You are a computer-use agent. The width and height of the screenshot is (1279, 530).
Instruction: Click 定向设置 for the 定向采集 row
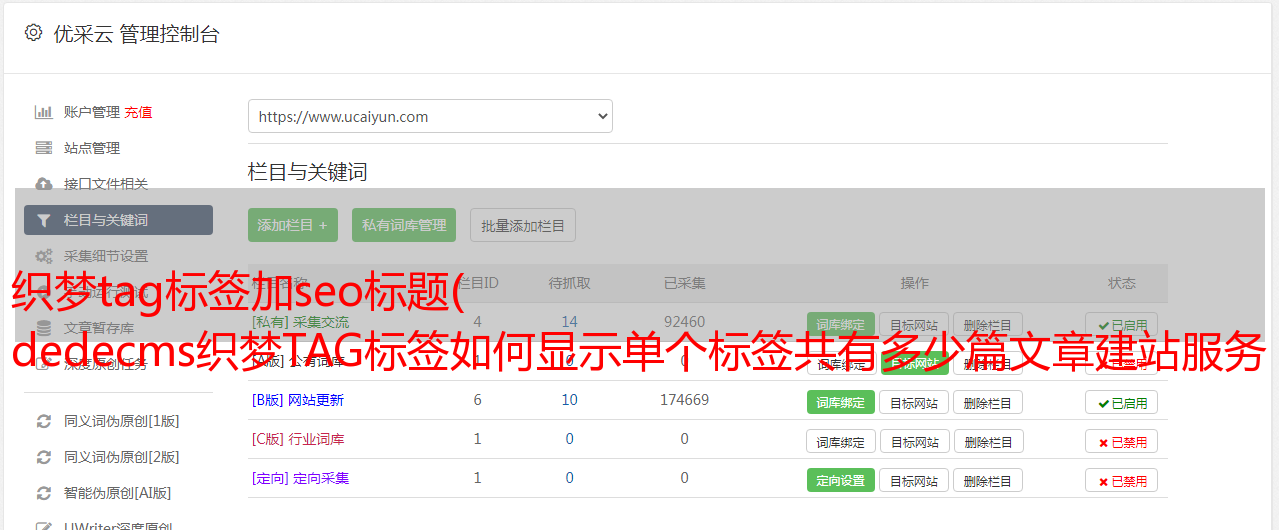841,480
